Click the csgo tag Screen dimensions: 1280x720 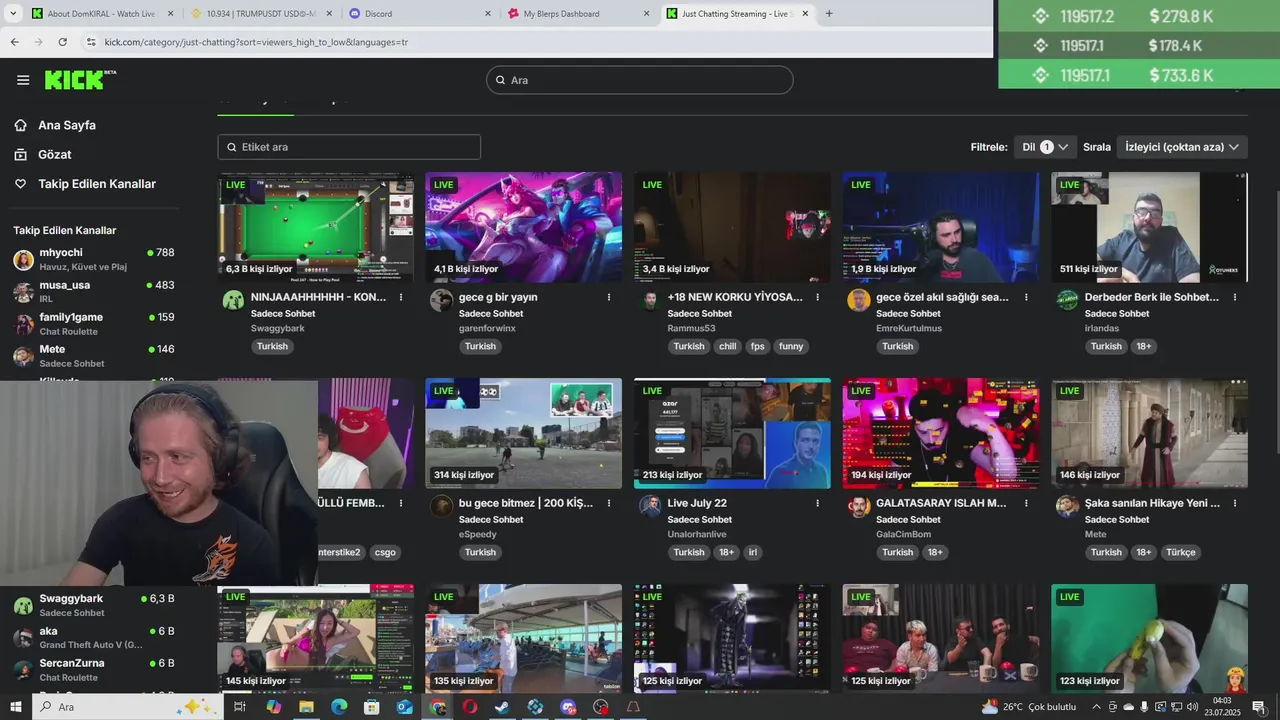coord(385,552)
